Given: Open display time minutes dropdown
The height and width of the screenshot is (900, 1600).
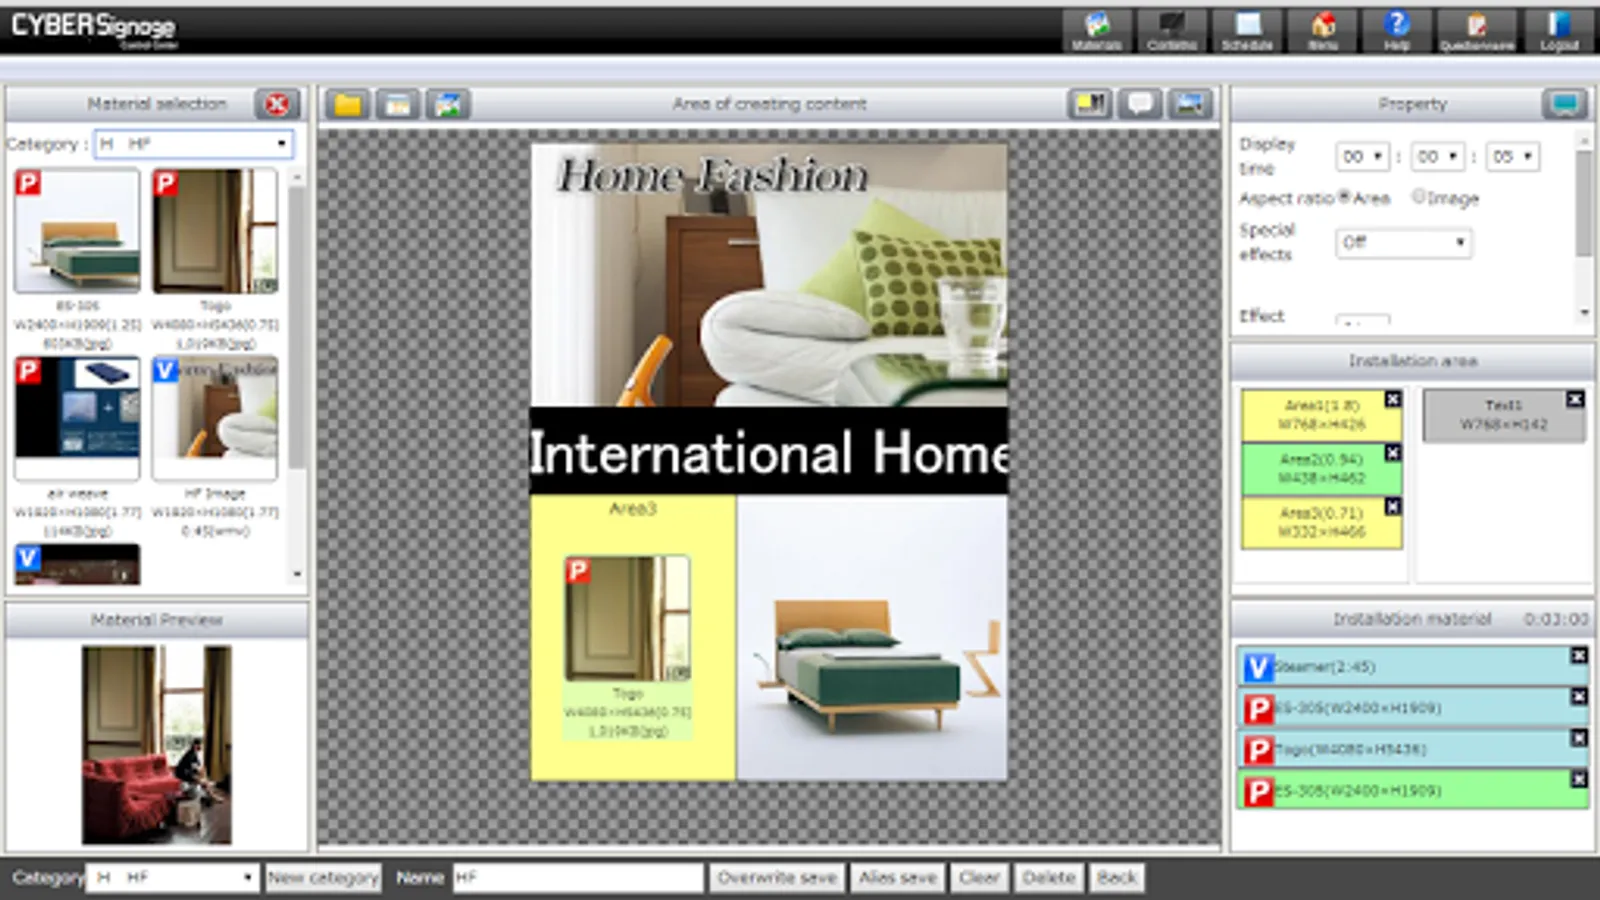Looking at the screenshot, I should pos(1437,157).
